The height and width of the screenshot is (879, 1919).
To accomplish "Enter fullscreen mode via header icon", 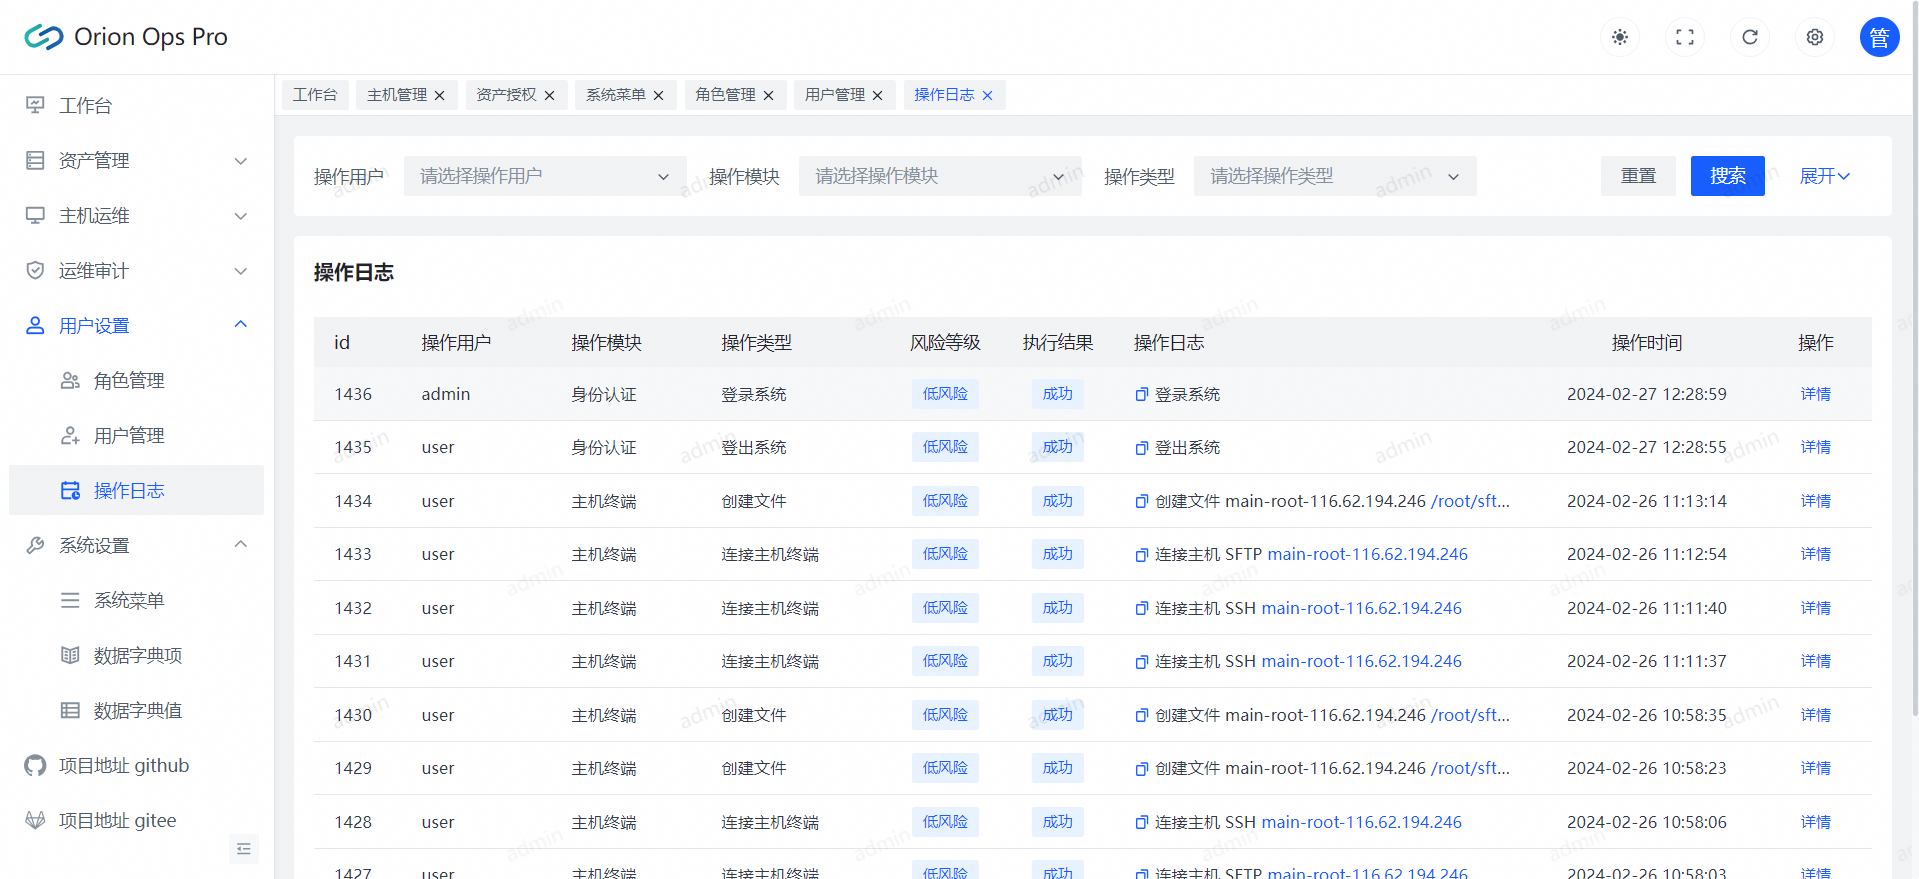I will (1684, 37).
